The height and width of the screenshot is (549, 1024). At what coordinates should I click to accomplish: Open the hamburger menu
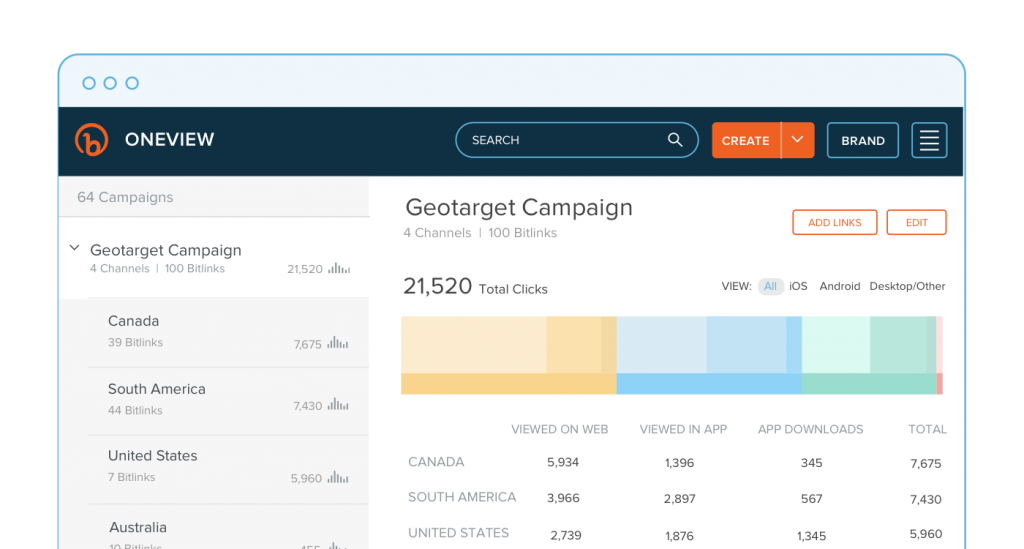pyautogui.click(x=929, y=141)
